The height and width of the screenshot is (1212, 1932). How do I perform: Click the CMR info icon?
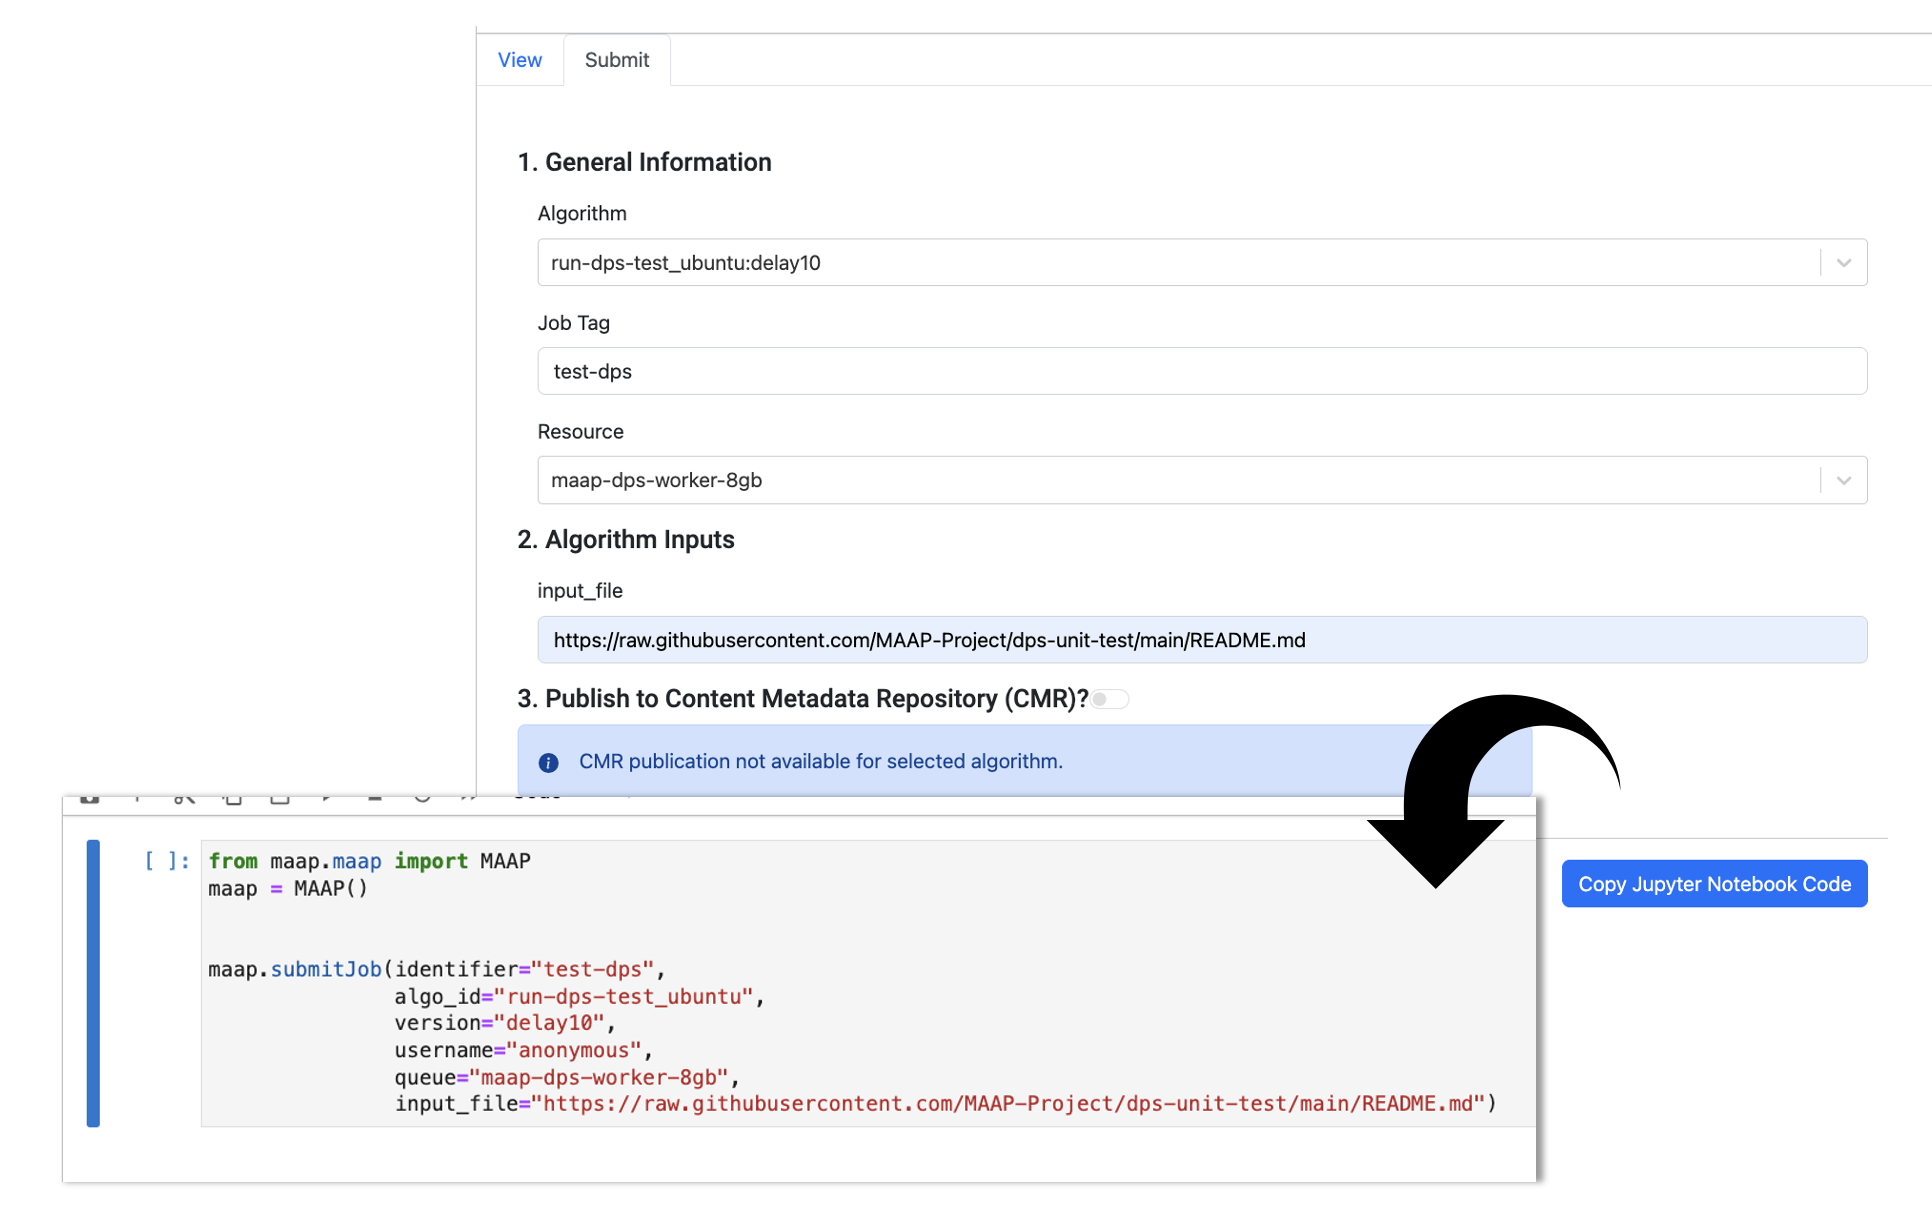click(548, 763)
